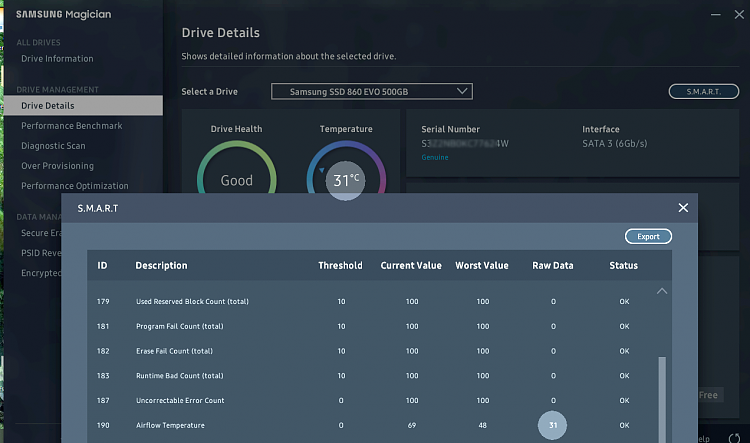Select Used Reserved Block Count (total) row
Image resolution: width=750 pixels, height=443 pixels.
click(x=372, y=301)
